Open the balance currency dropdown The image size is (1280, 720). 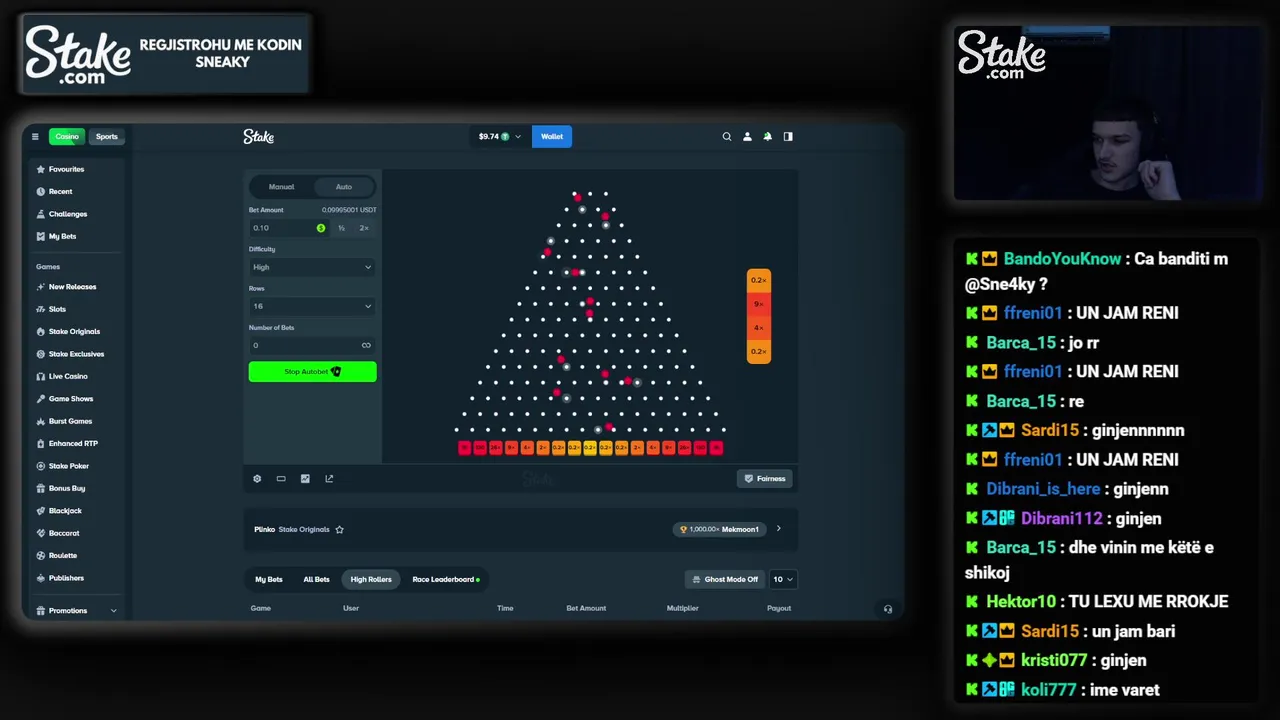pyautogui.click(x=500, y=136)
